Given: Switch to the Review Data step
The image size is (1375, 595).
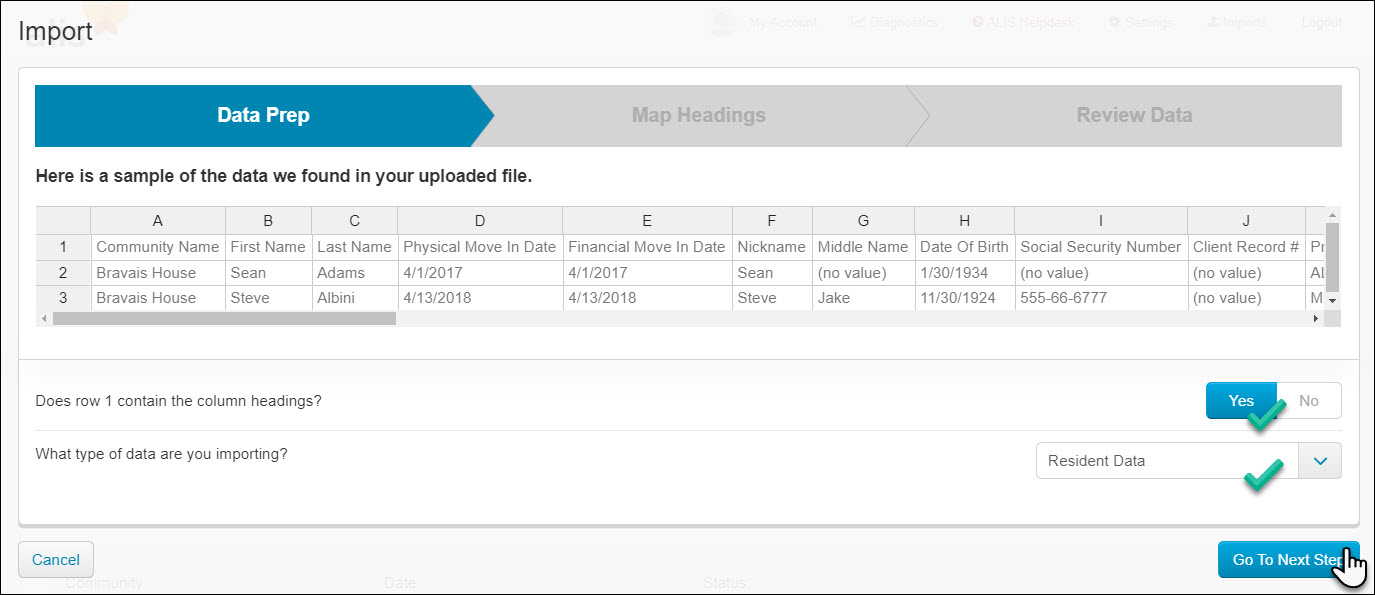Looking at the screenshot, I should [x=1134, y=116].
